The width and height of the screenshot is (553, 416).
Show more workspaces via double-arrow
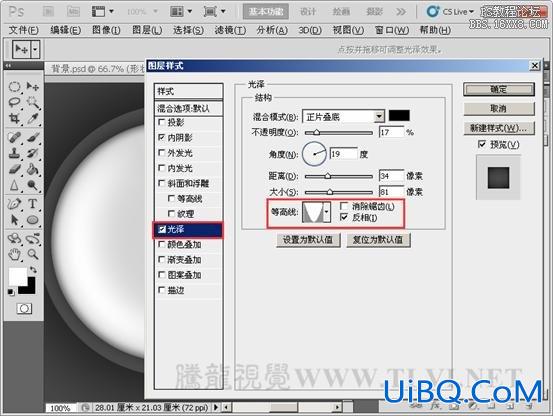click(x=401, y=12)
